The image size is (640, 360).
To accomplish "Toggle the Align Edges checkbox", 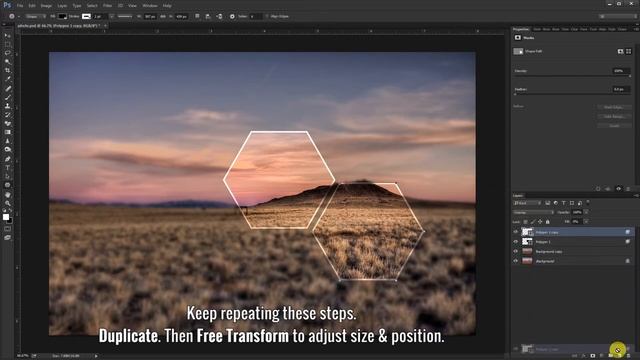I will click(267, 16).
